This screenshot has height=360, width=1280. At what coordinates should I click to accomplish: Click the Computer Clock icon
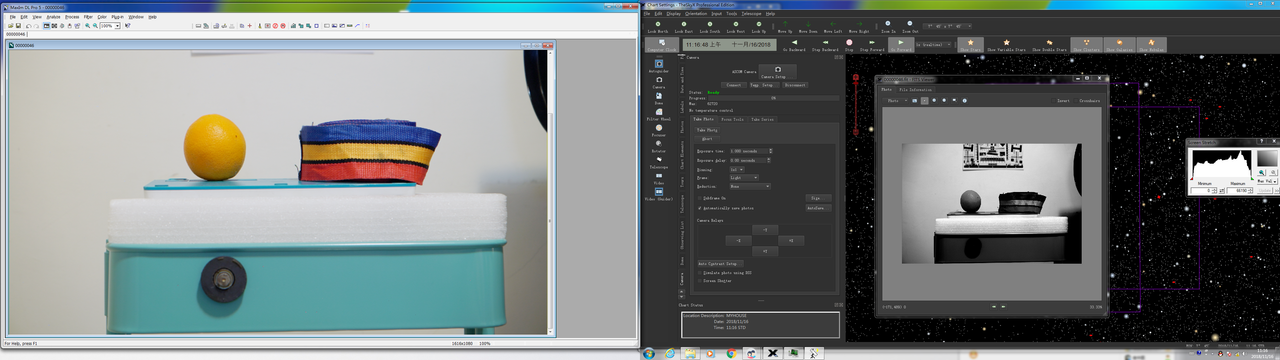point(661,44)
